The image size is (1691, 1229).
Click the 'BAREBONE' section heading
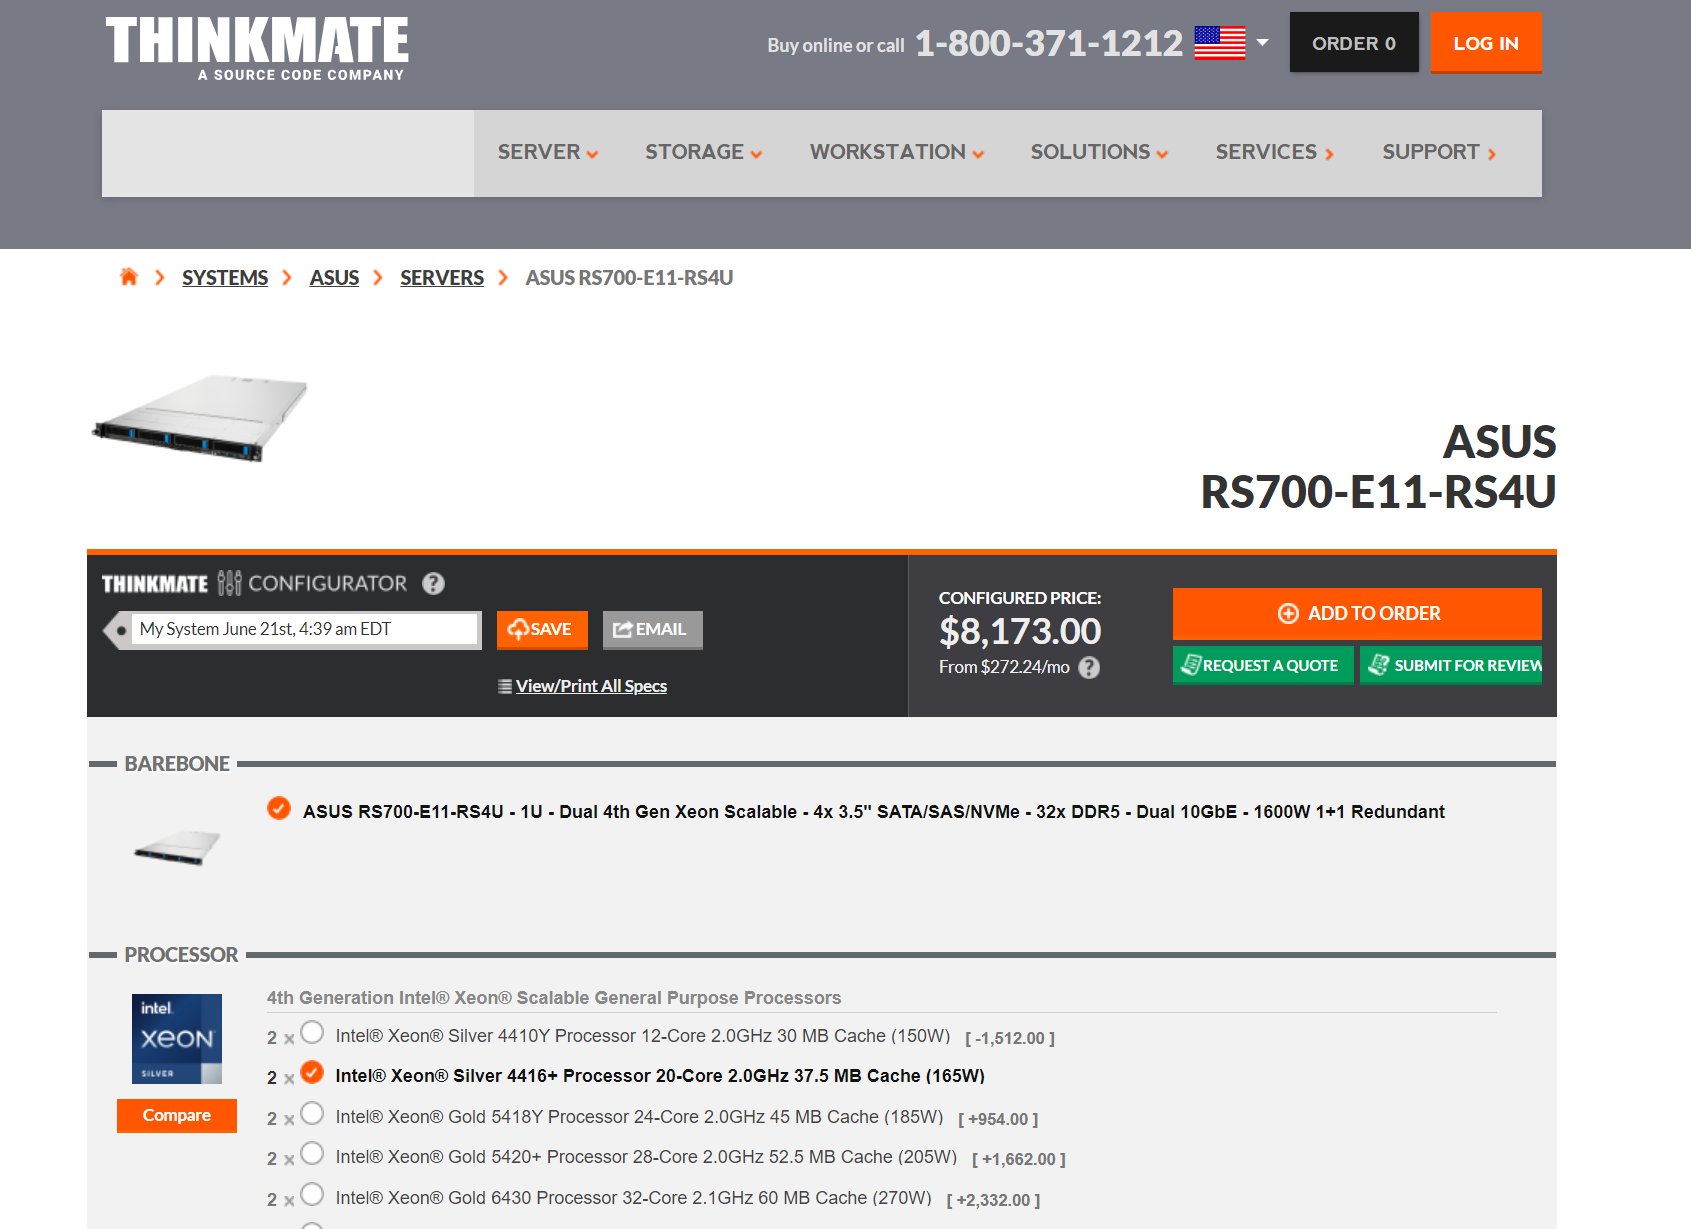pos(177,763)
